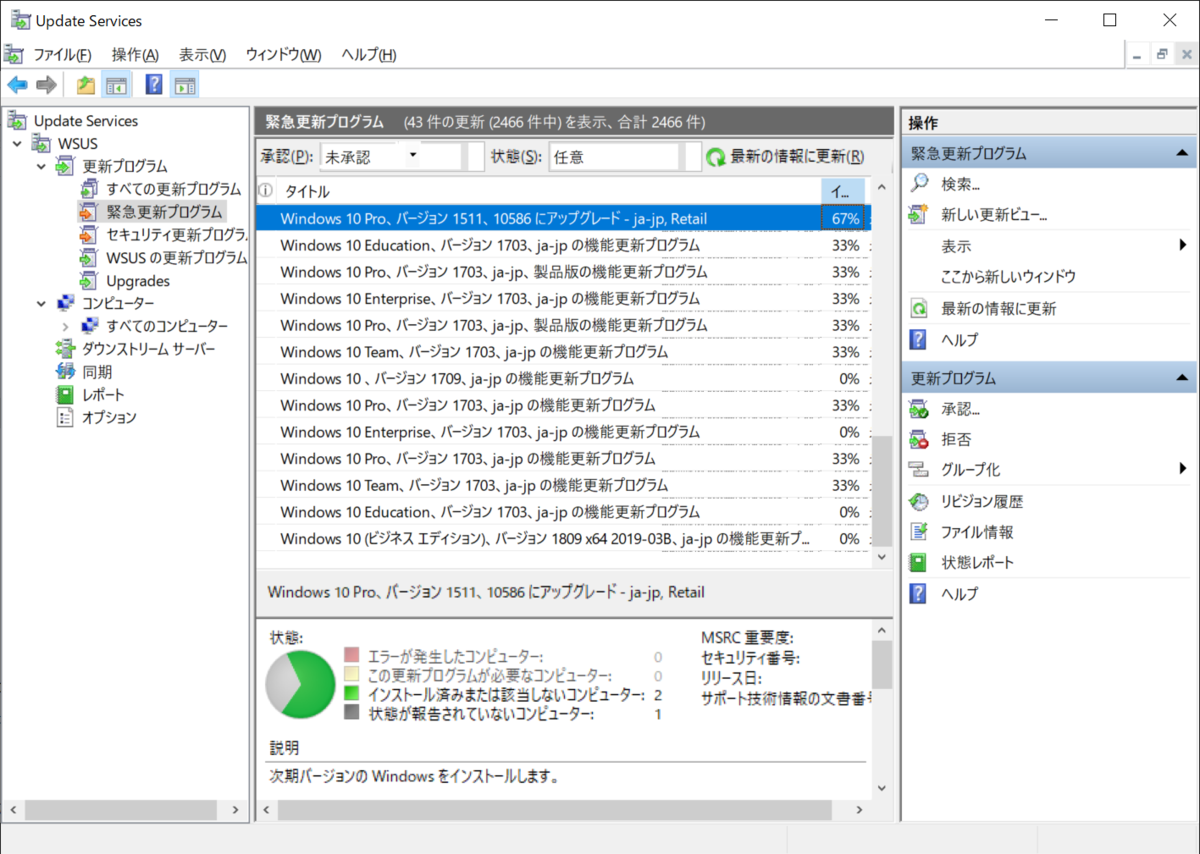This screenshot has height=854, width=1200.
Task: Click the 承認... approve icon
Action: point(919,409)
